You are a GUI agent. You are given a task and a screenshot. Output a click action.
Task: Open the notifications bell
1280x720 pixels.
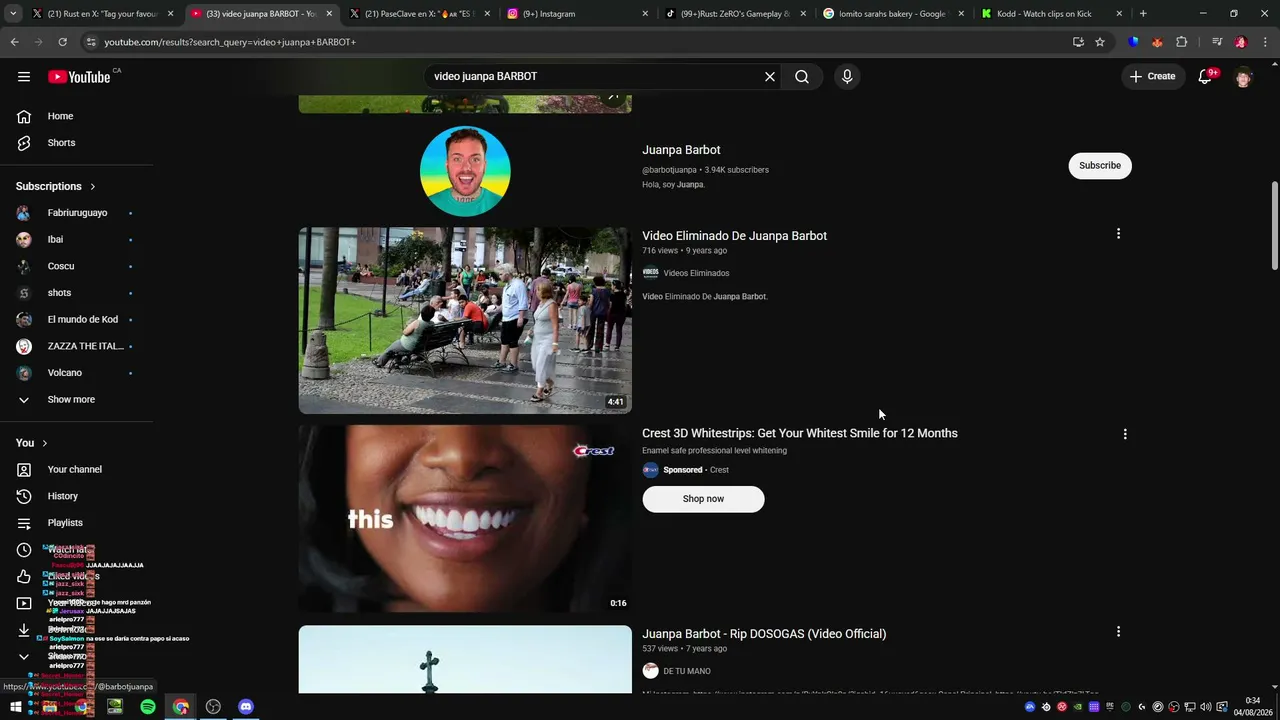point(1205,77)
